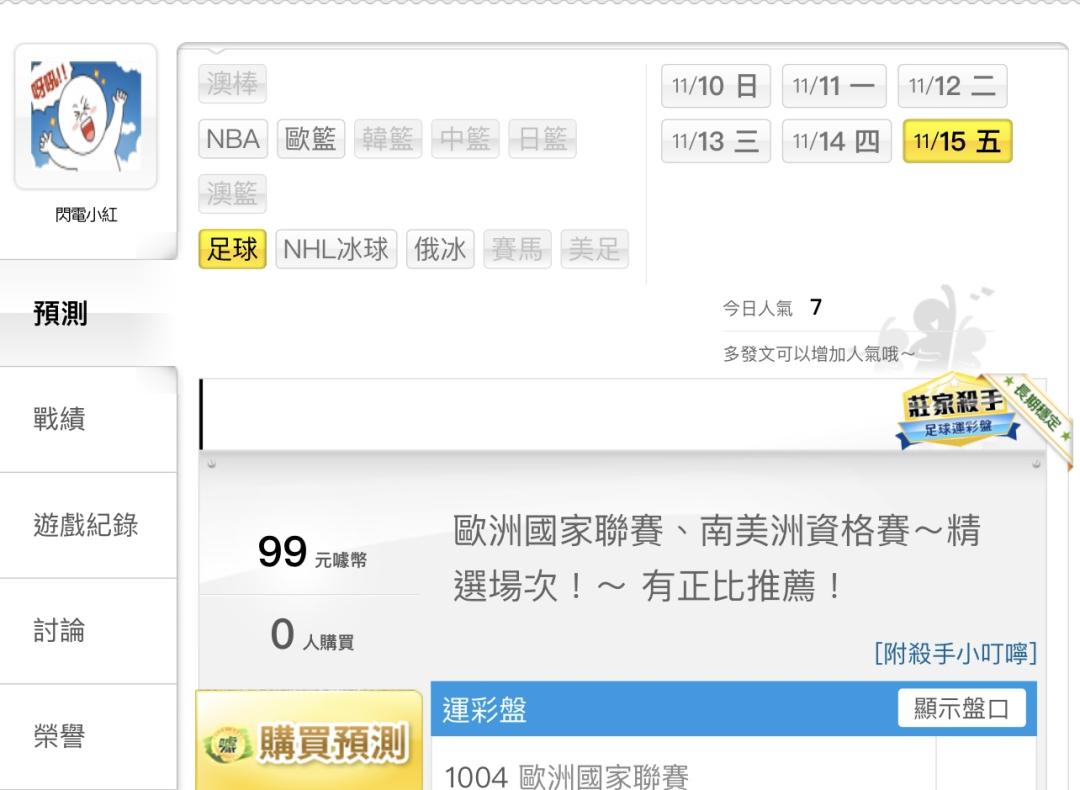Pick the date 11/10 日
The width and height of the screenshot is (1080, 790).
click(715, 86)
